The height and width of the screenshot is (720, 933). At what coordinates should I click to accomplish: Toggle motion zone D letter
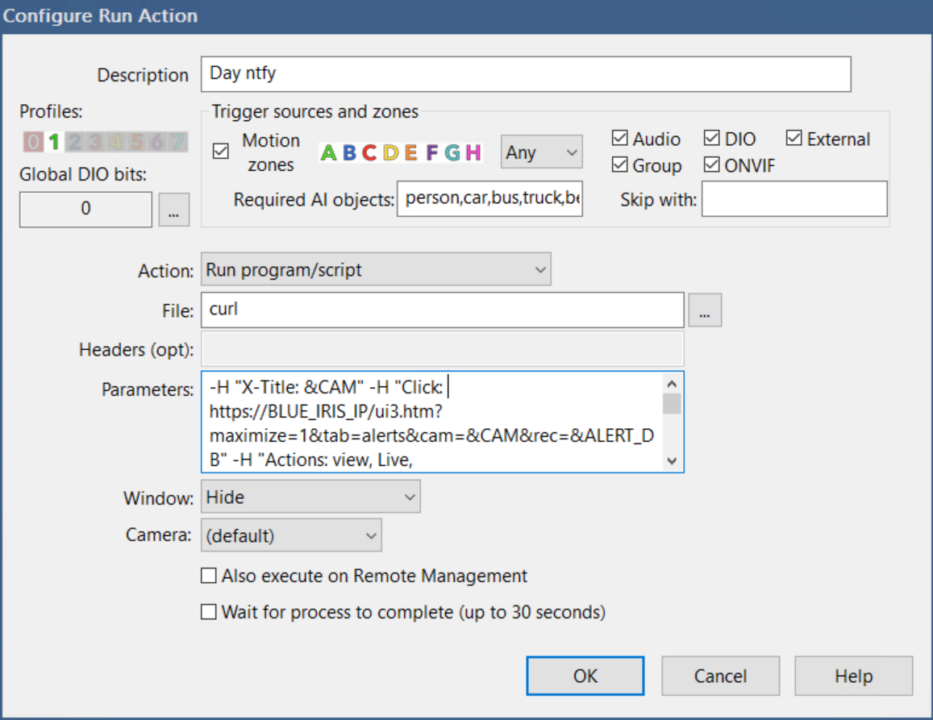[390, 152]
